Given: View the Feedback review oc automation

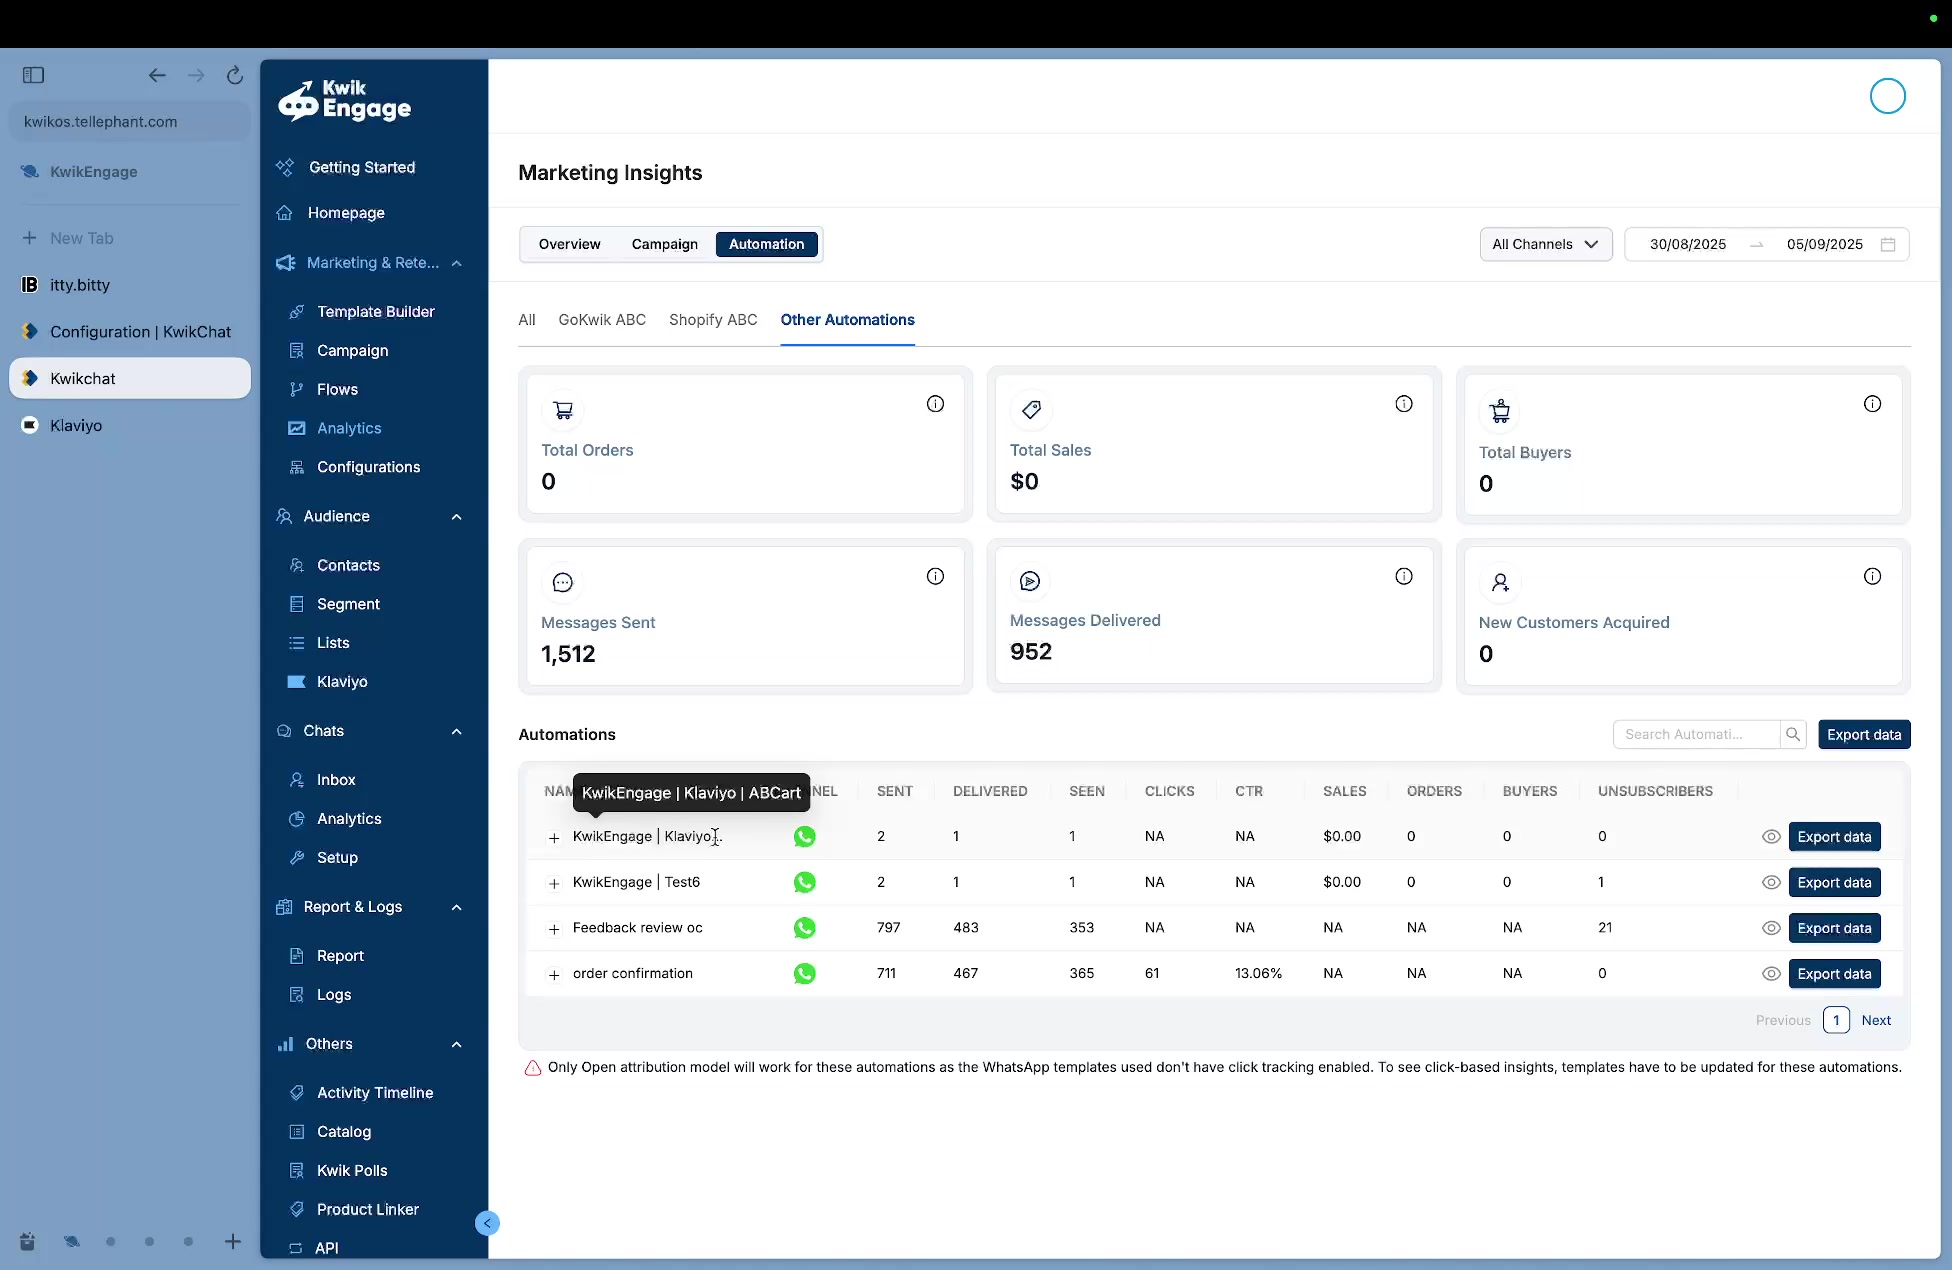Looking at the screenshot, I should (x=1770, y=928).
